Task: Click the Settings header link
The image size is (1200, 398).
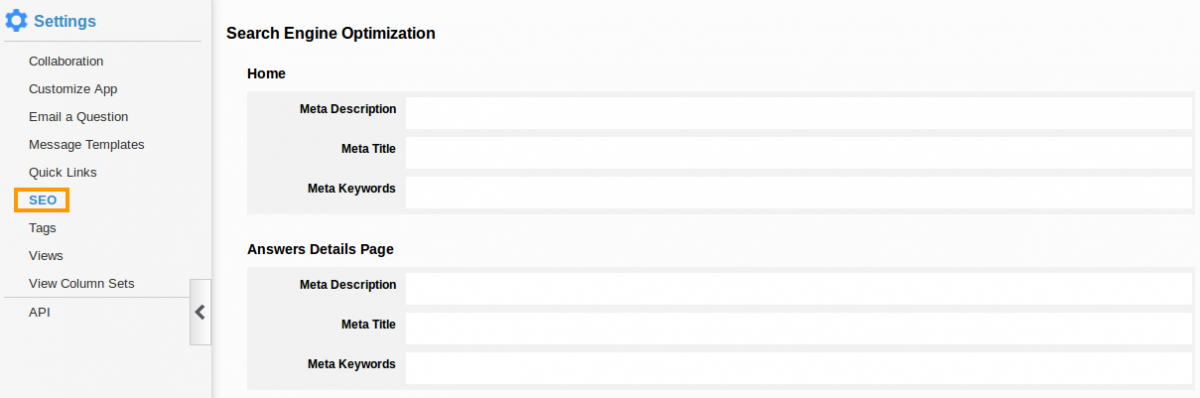Action: (65, 21)
